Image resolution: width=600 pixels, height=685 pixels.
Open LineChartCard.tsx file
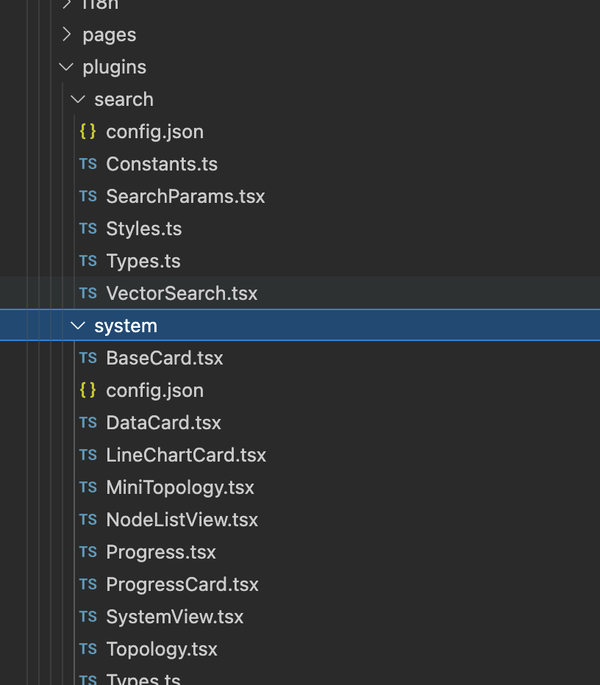tap(186, 455)
